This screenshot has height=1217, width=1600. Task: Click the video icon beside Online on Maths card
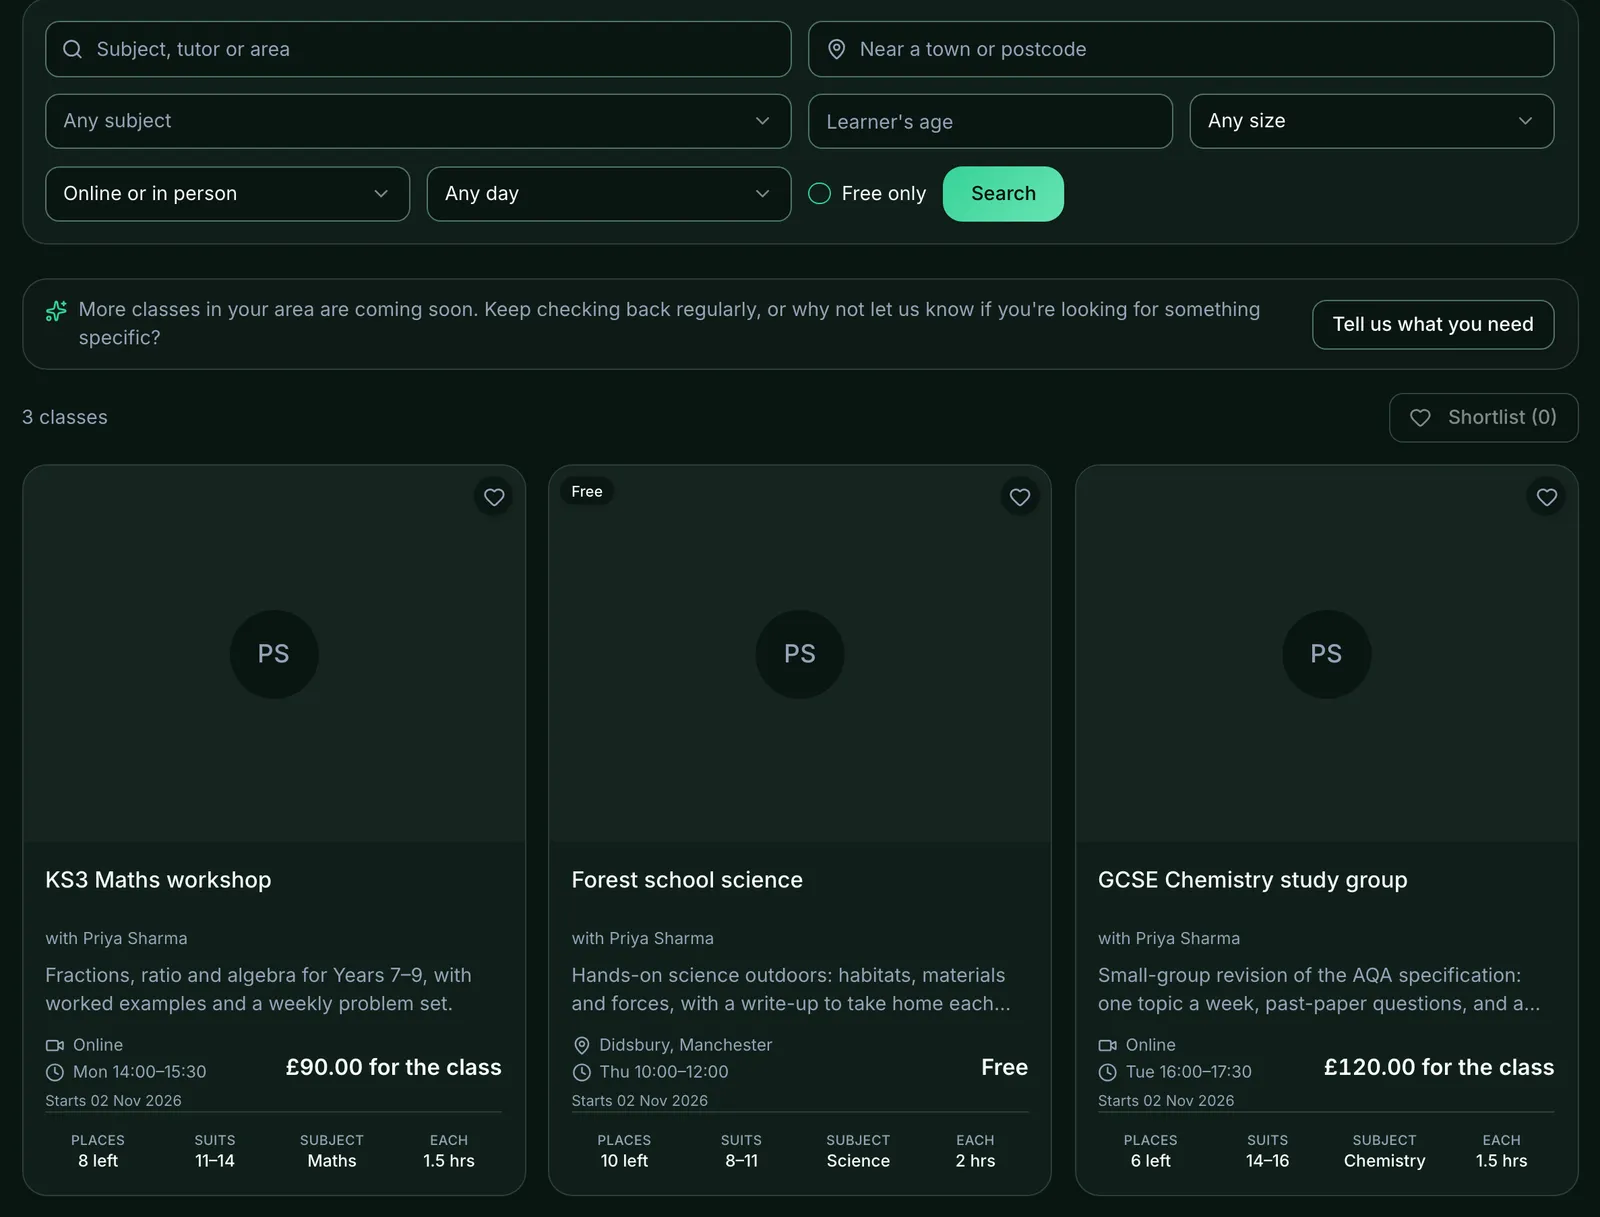[55, 1045]
